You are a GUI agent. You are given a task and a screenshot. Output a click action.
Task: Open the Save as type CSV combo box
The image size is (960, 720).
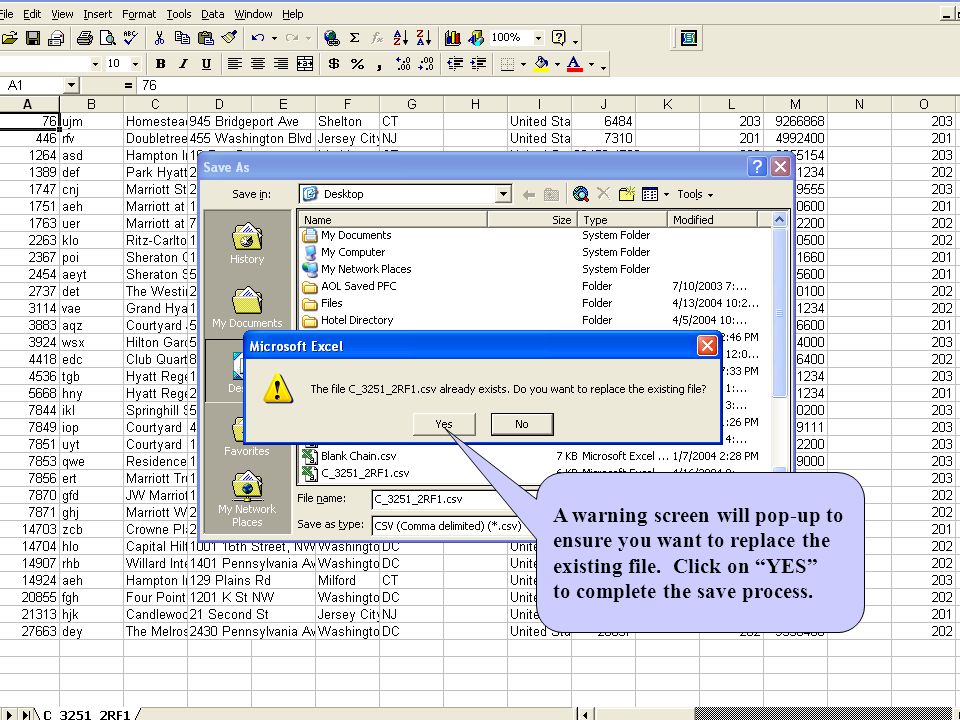[453, 526]
